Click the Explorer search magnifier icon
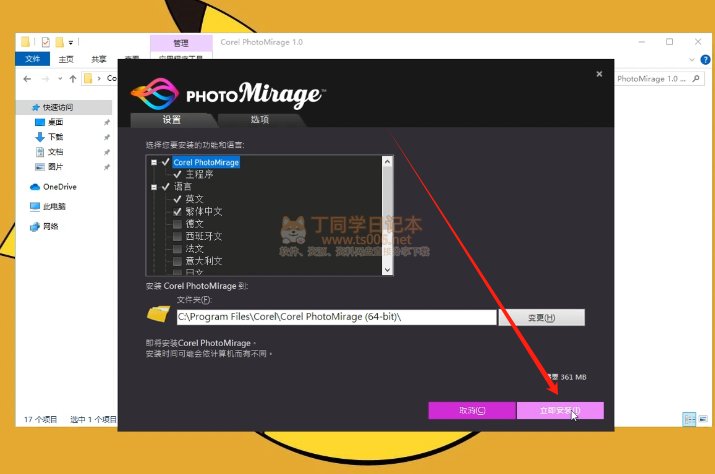Viewport: 715px width, 474px height. pos(696,78)
